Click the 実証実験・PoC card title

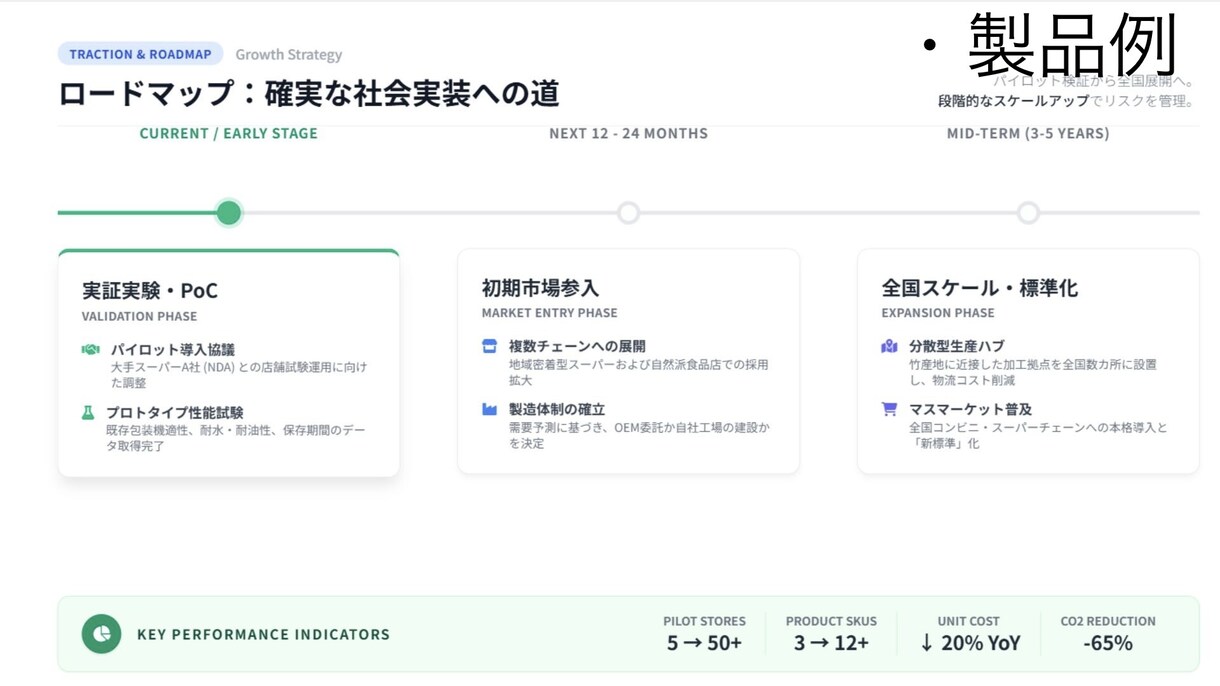click(x=150, y=291)
